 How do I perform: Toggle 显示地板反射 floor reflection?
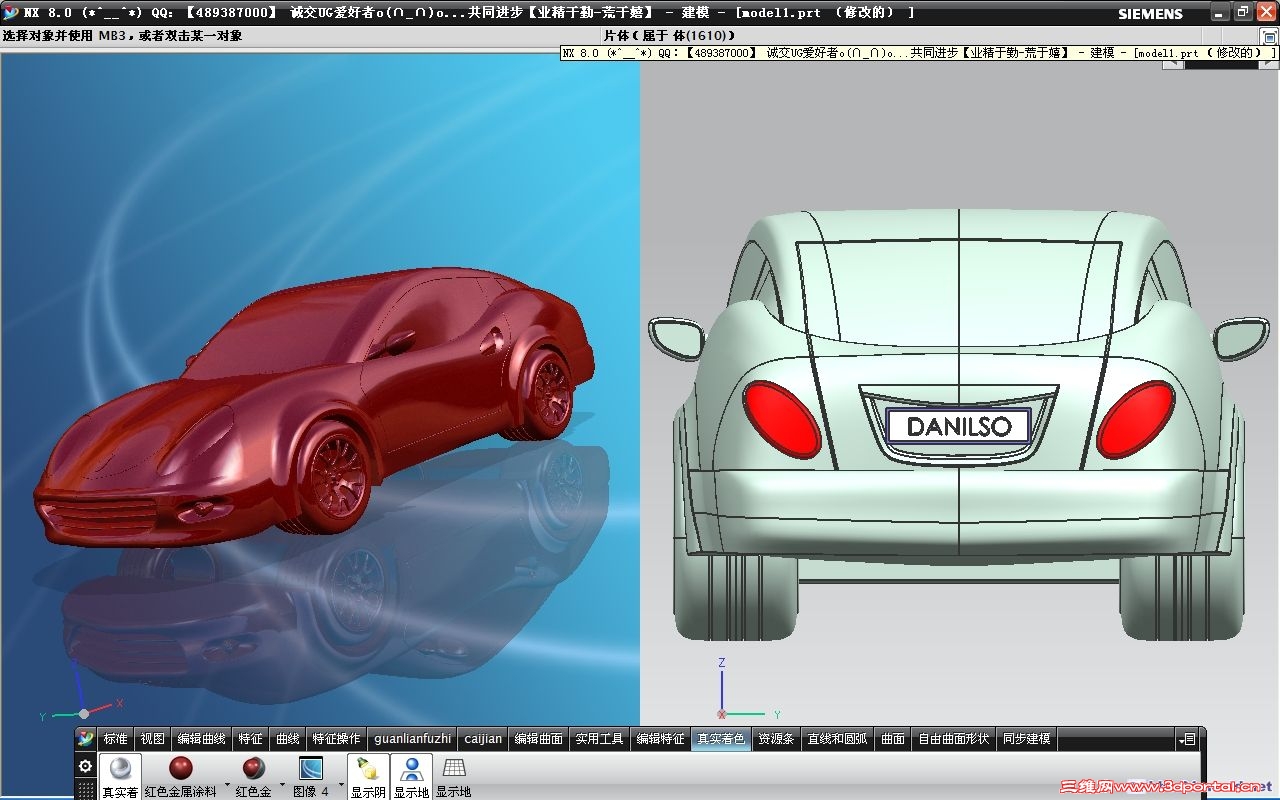click(411, 776)
